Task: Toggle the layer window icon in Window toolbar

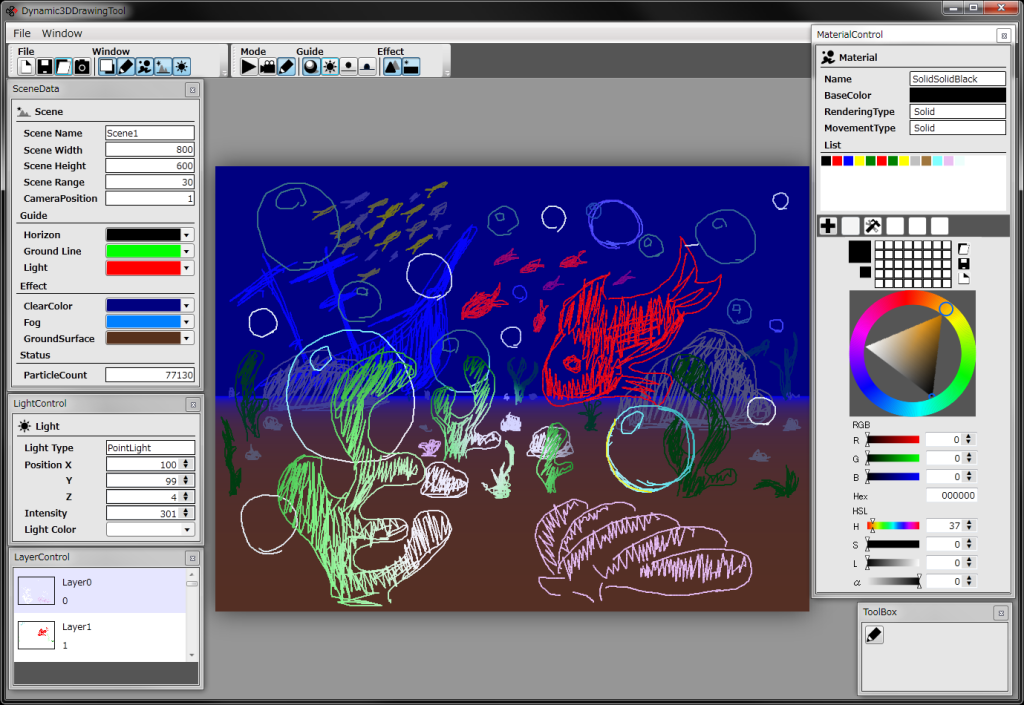Action: click(107, 67)
